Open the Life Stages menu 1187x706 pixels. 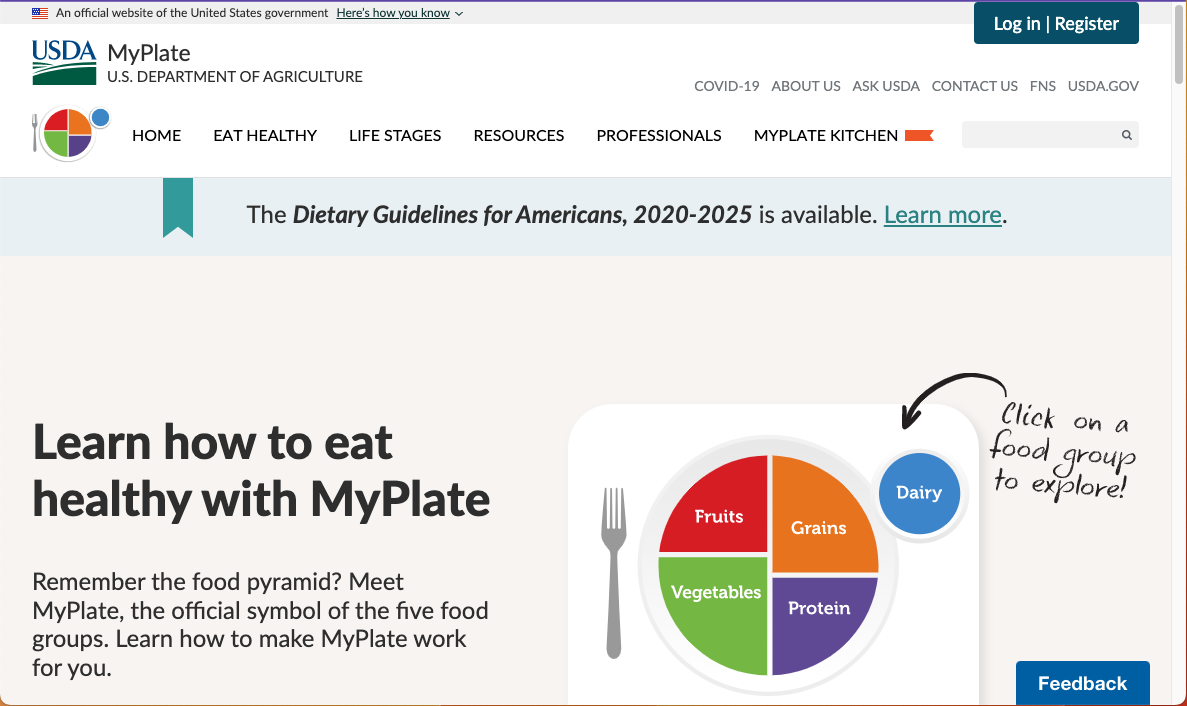point(395,135)
